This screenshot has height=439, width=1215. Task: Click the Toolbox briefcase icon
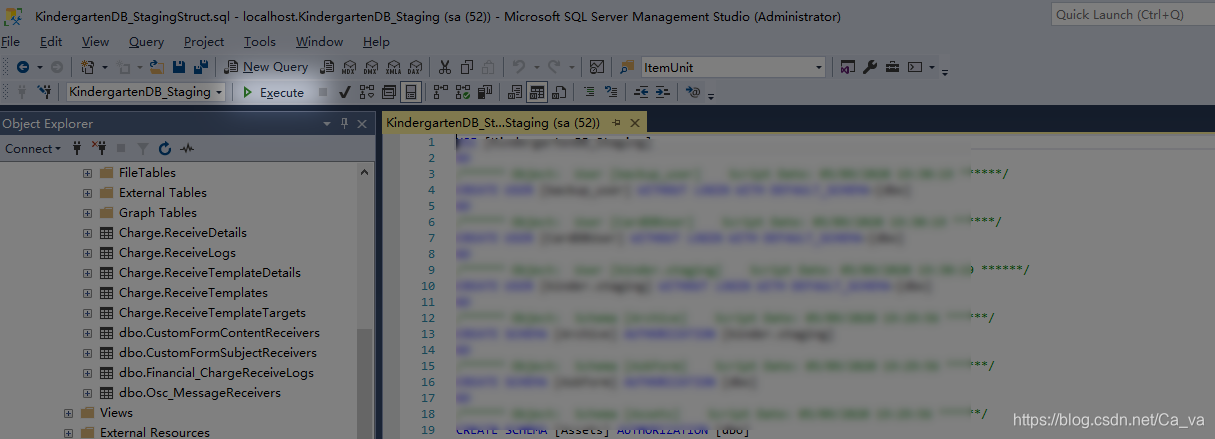892,67
